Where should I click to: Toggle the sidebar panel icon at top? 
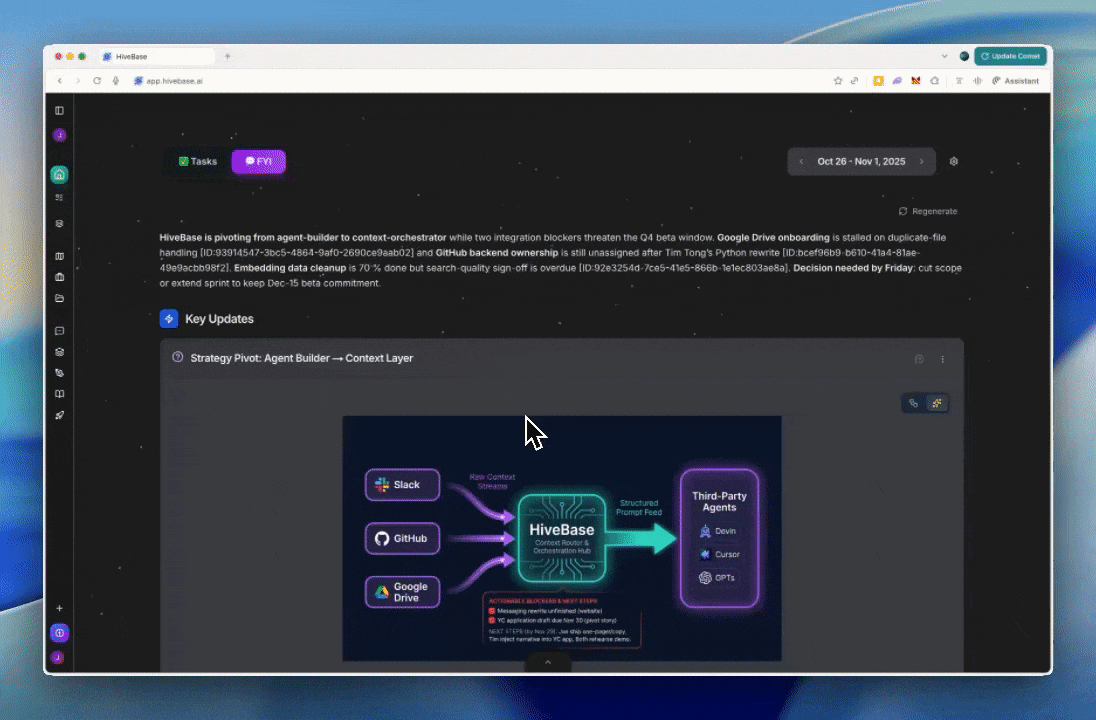(x=59, y=110)
